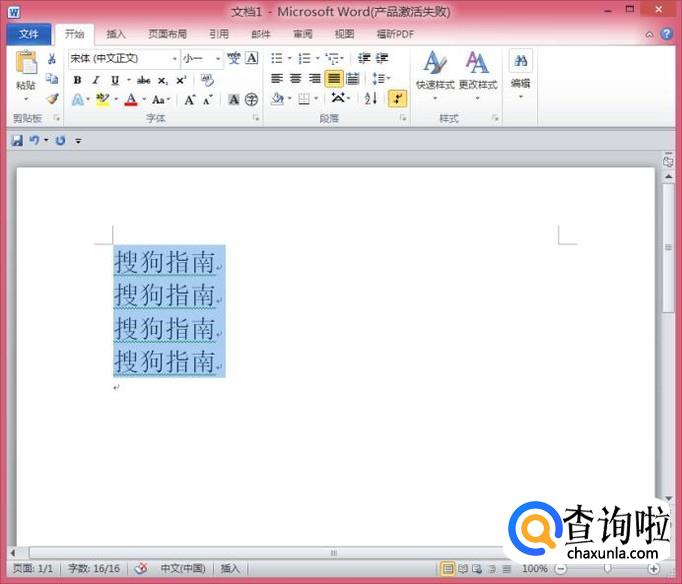The height and width of the screenshot is (584, 682).
Task: Toggle Justify alignment
Action: tap(334, 79)
